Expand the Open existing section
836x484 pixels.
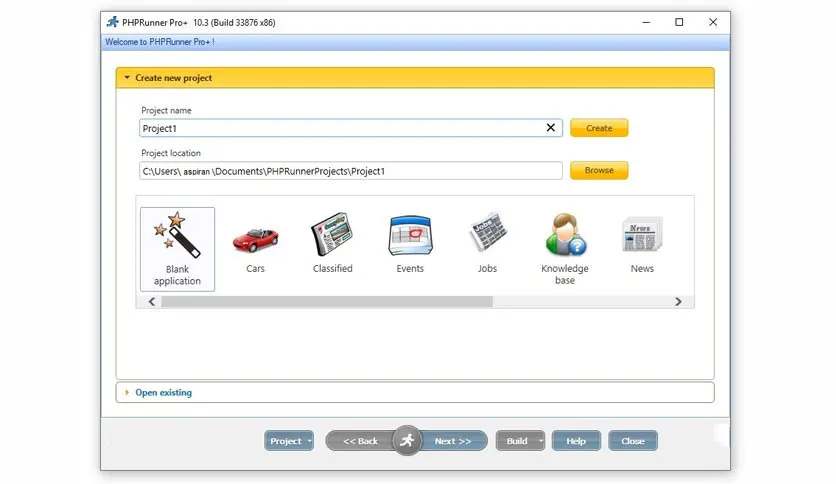[415, 392]
